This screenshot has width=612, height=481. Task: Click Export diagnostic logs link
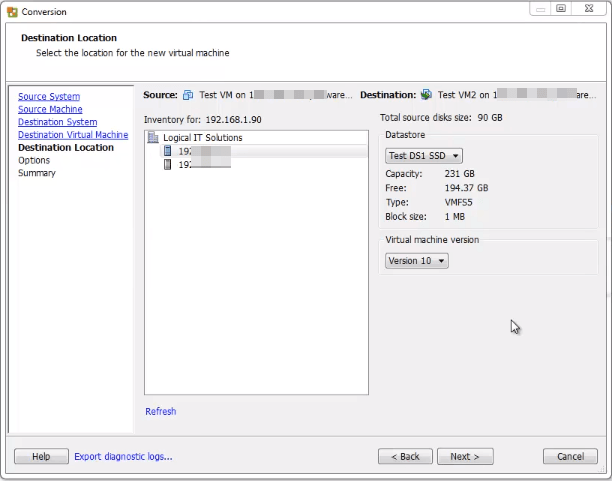tap(123, 456)
